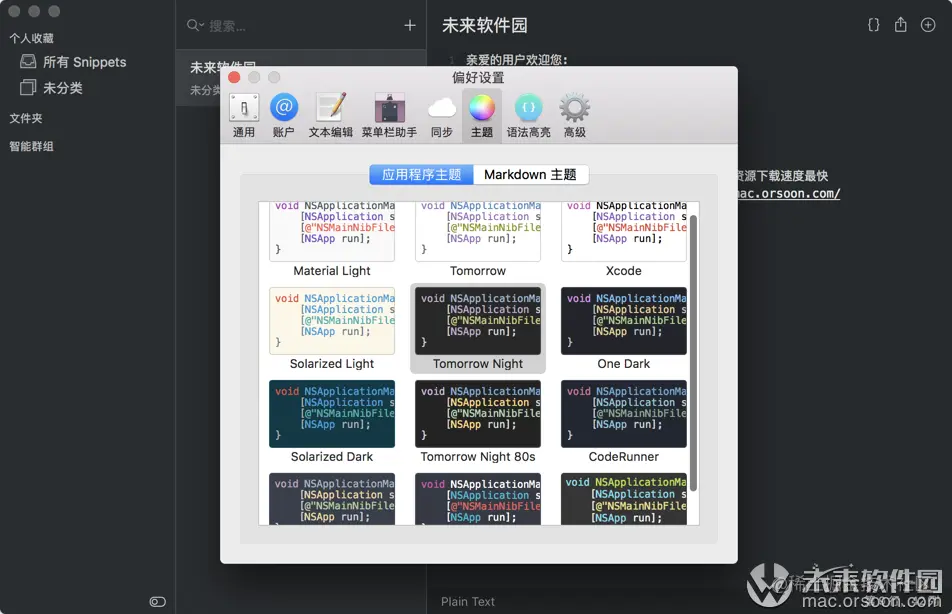Choose the Tomorrow Night 80s theme thumbnail
This screenshot has height=614, width=952.
(x=478, y=414)
